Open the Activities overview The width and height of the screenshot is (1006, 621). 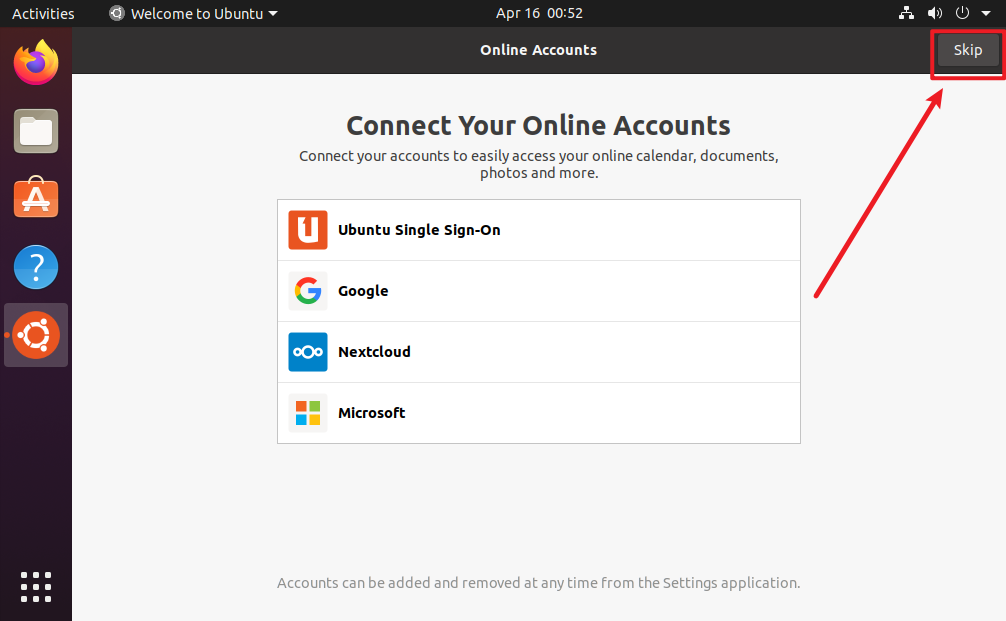tap(43, 13)
